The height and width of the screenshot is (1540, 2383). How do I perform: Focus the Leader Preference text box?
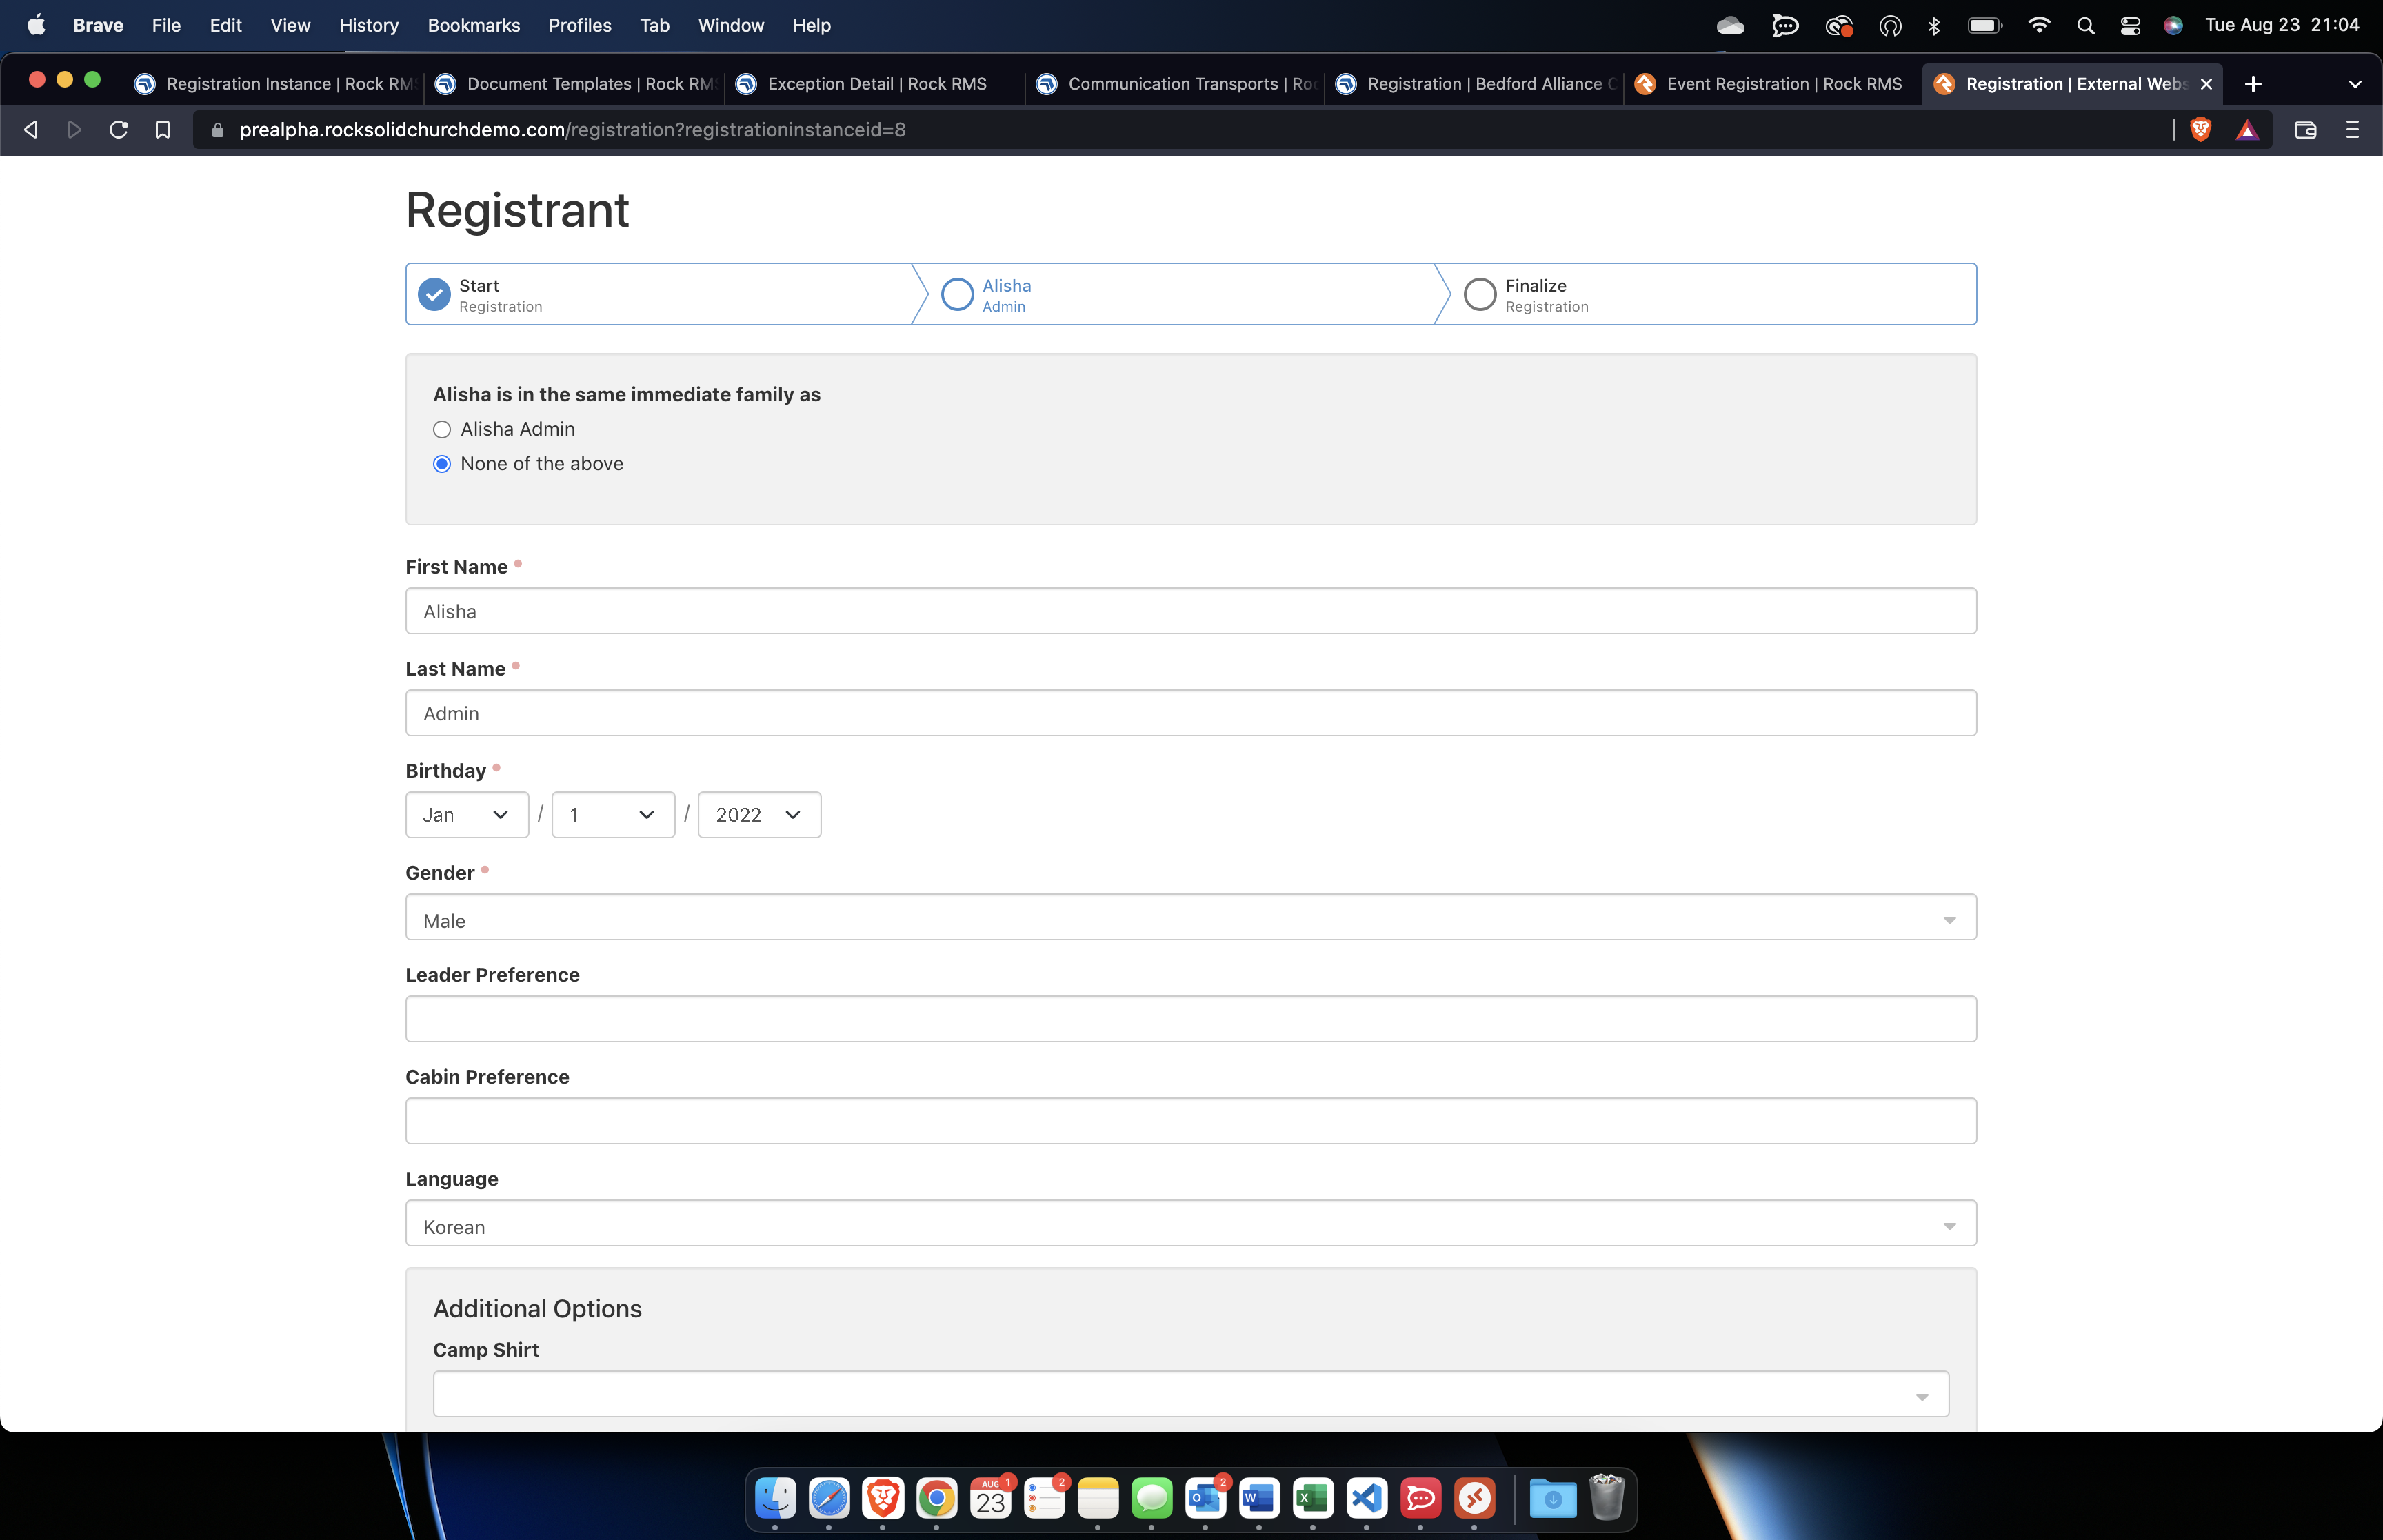[1191, 1019]
